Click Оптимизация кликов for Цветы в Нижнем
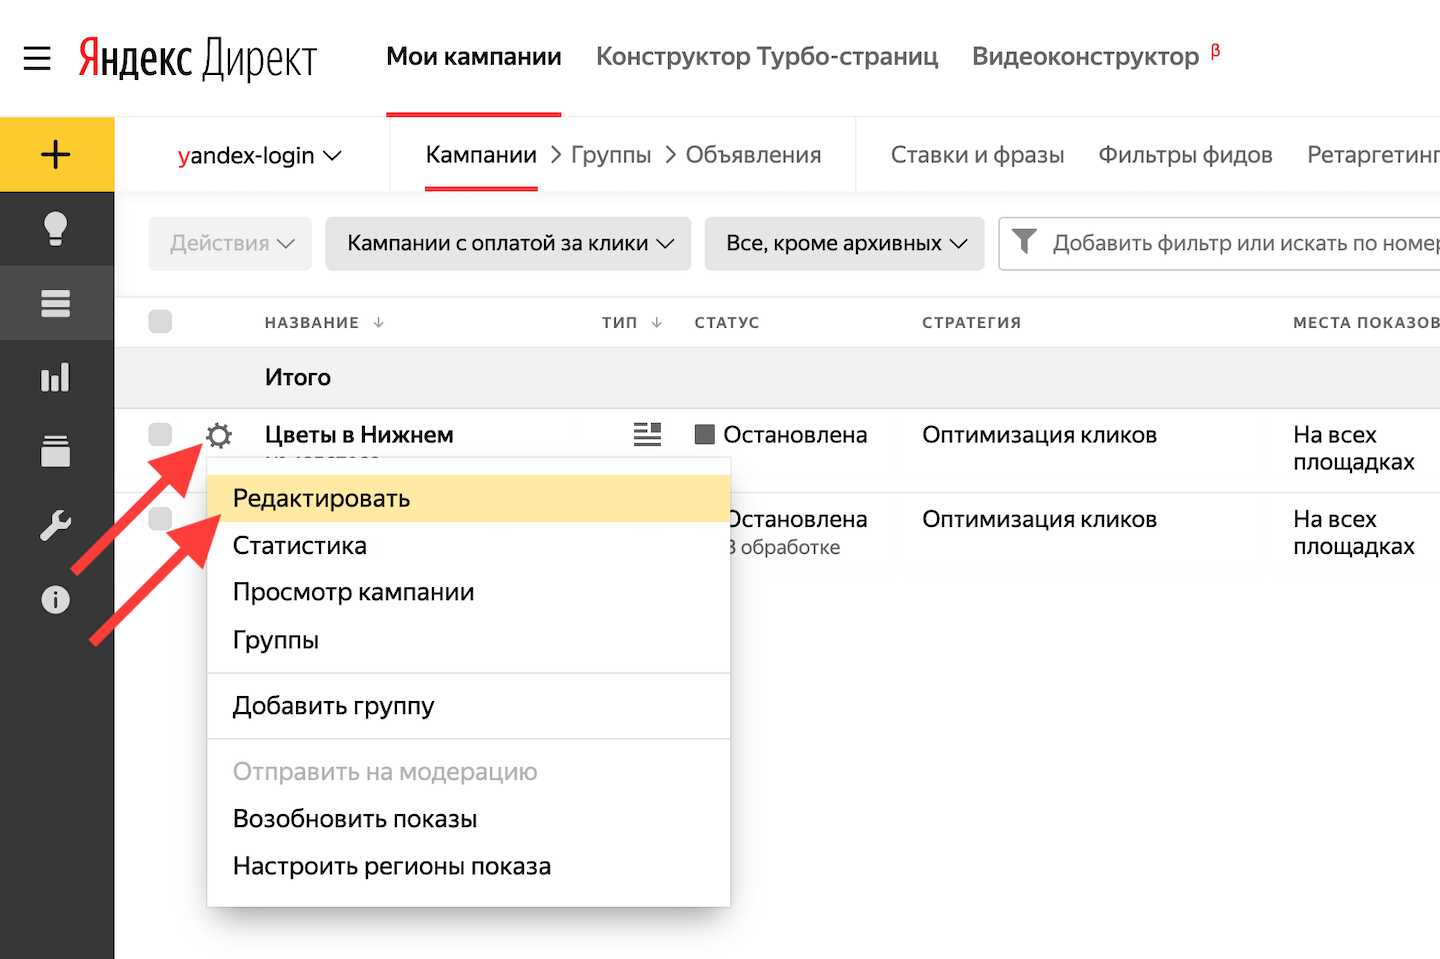 click(1039, 435)
